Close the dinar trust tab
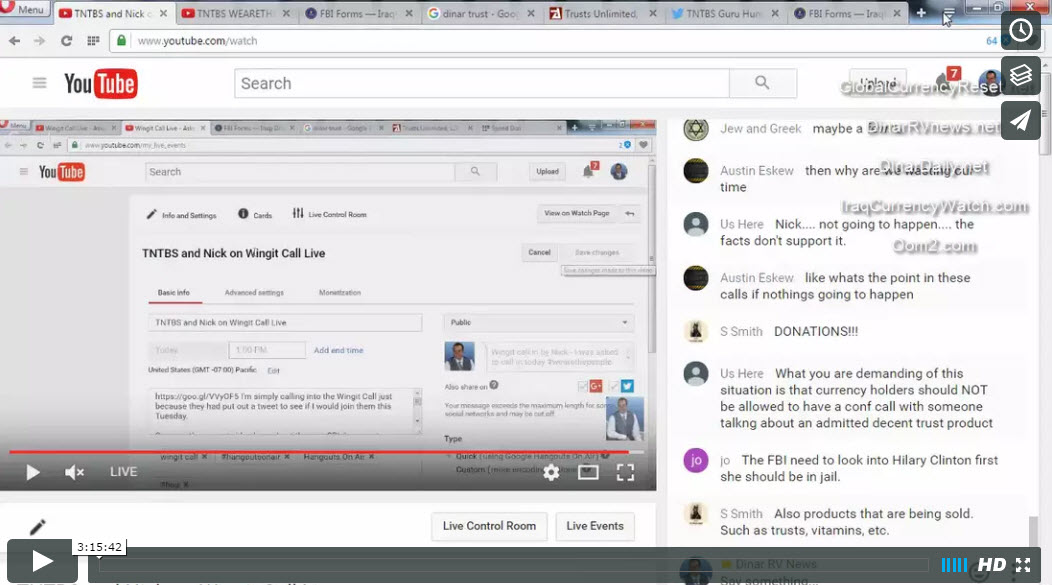The width and height of the screenshot is (1052, 585). (531, 13)
